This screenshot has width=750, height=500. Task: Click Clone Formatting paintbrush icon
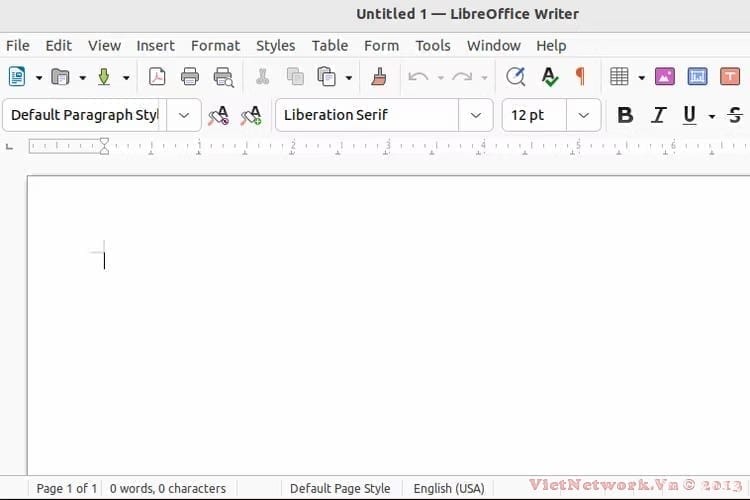point(379,77)
